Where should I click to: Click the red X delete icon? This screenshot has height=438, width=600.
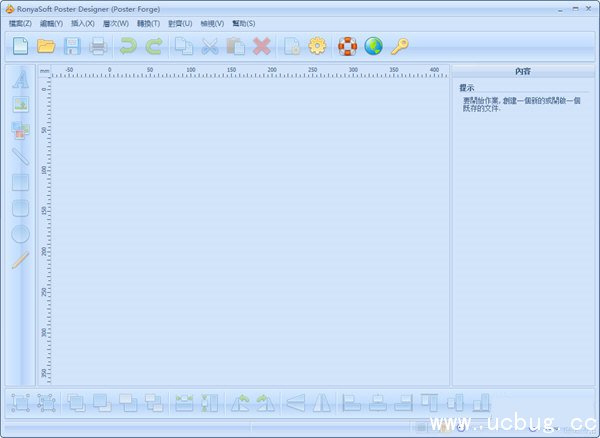[262, 45]
